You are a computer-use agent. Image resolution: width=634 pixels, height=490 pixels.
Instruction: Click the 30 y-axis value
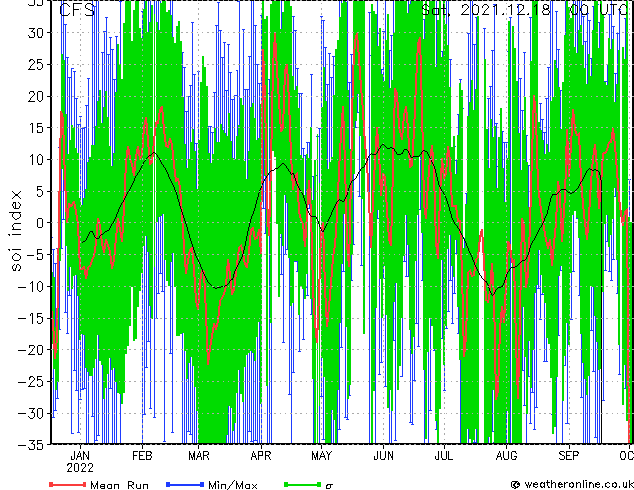pyautogui.click(x=36, y=33)
